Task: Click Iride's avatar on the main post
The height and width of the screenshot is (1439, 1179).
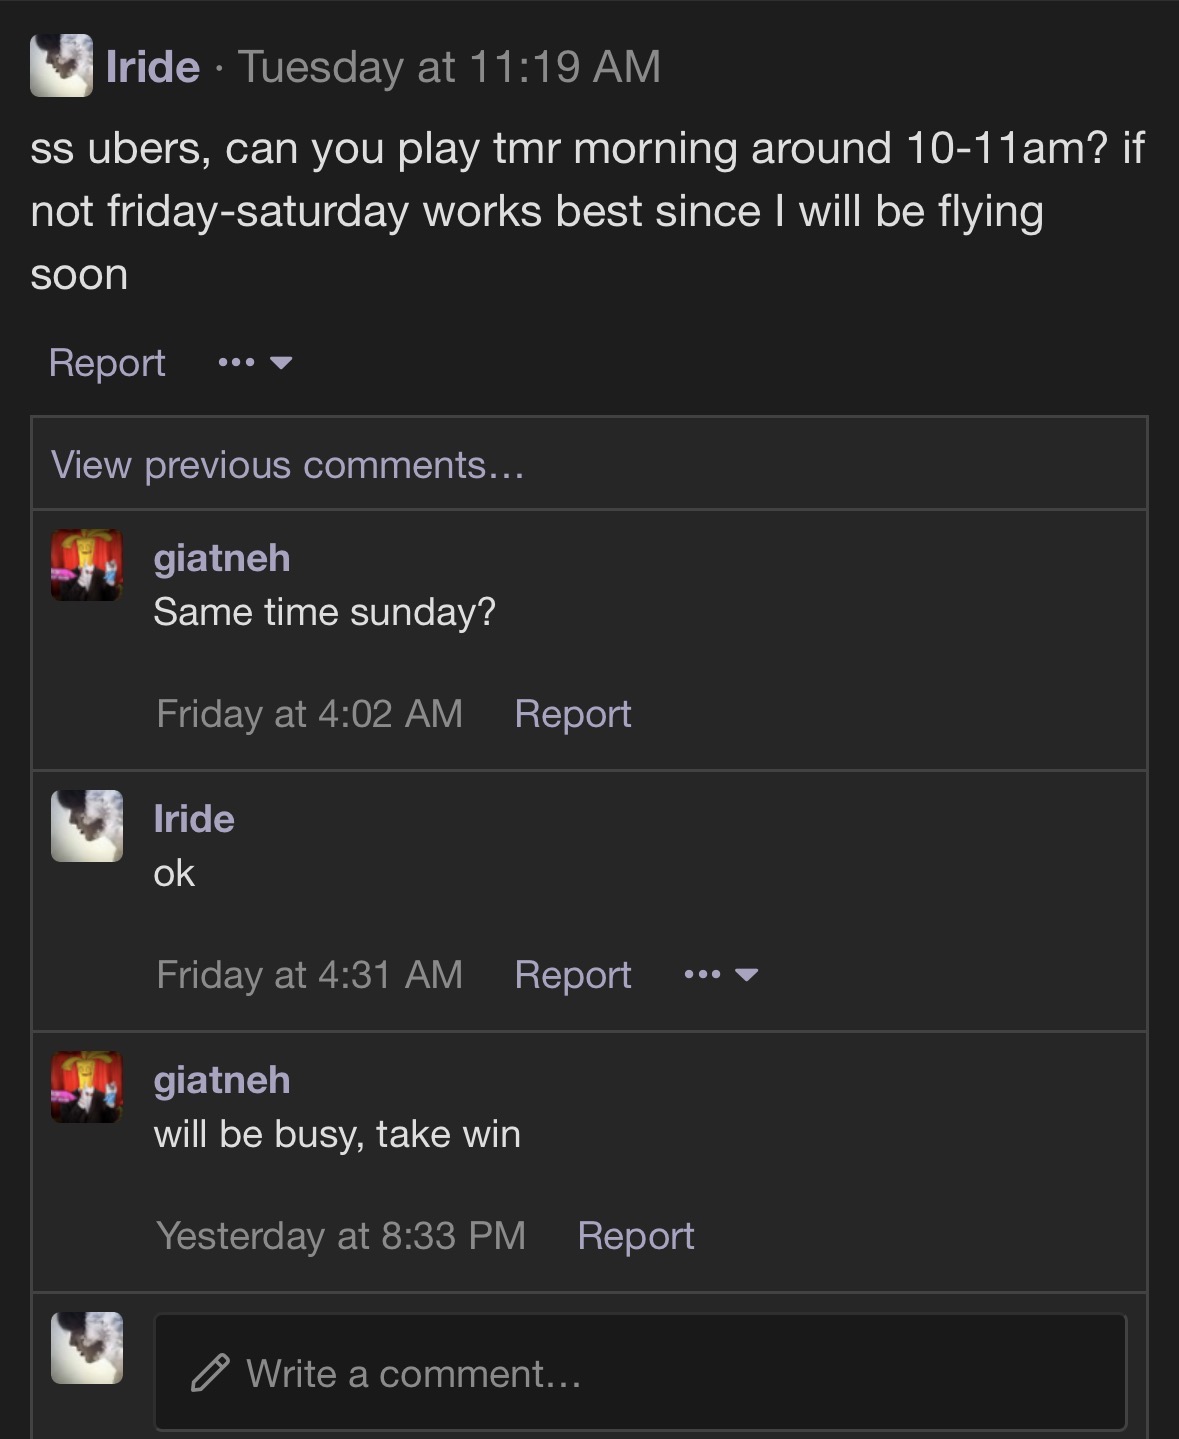Action: (x=61, y=66)
